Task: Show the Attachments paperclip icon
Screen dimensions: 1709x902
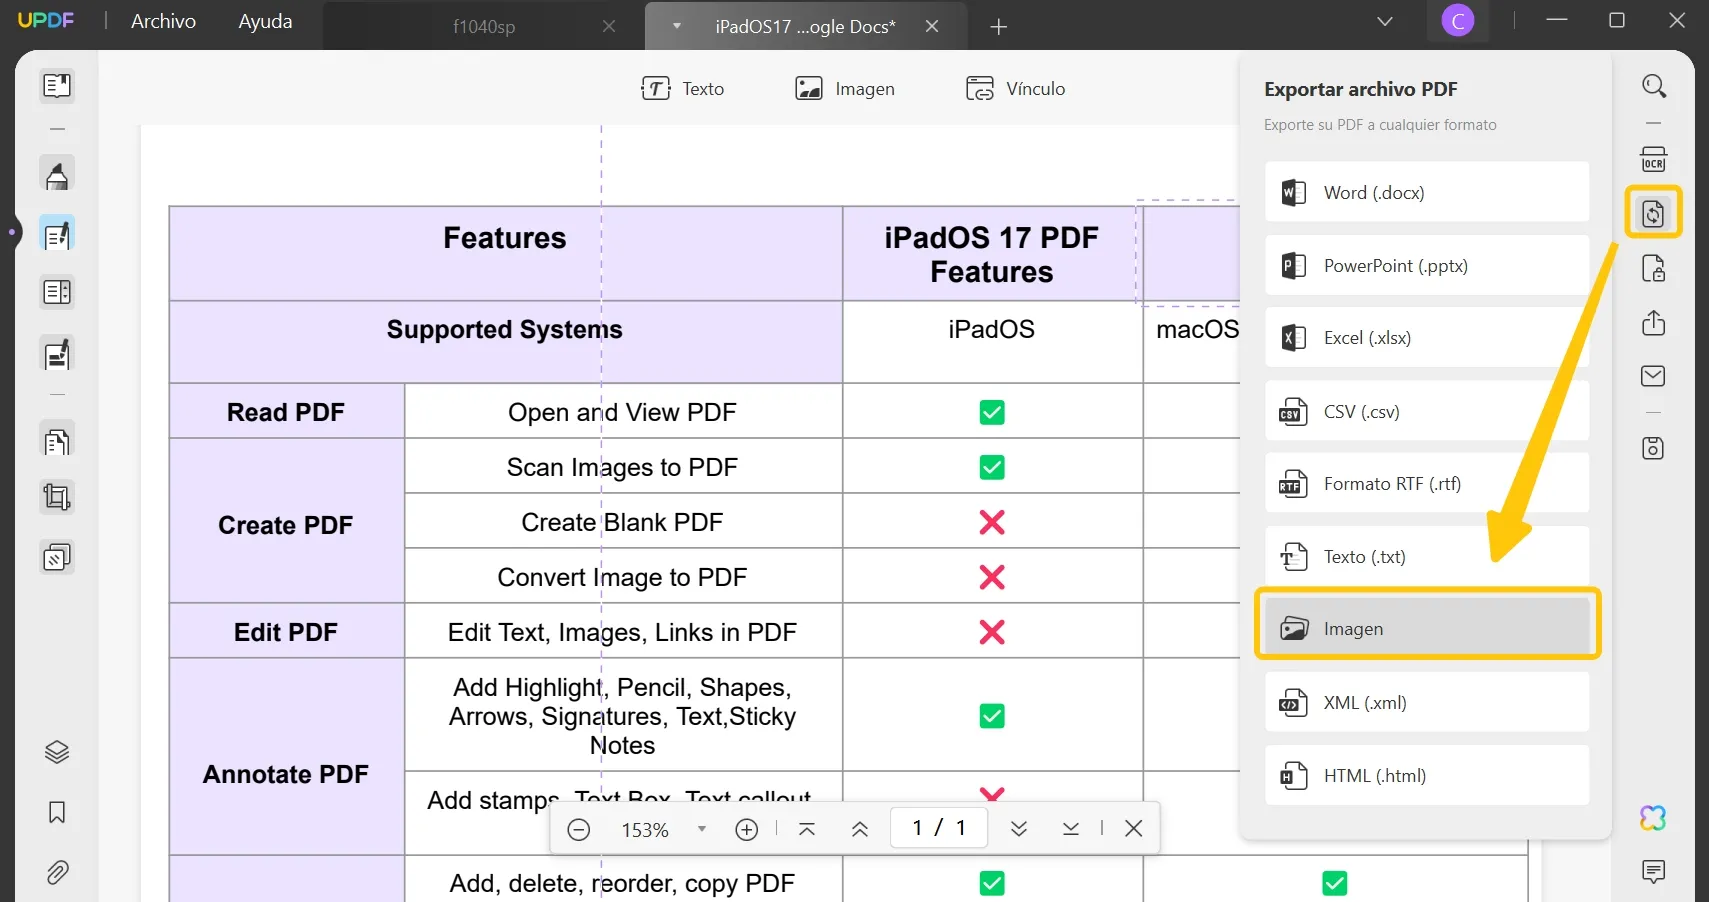Action: [57, 873]
